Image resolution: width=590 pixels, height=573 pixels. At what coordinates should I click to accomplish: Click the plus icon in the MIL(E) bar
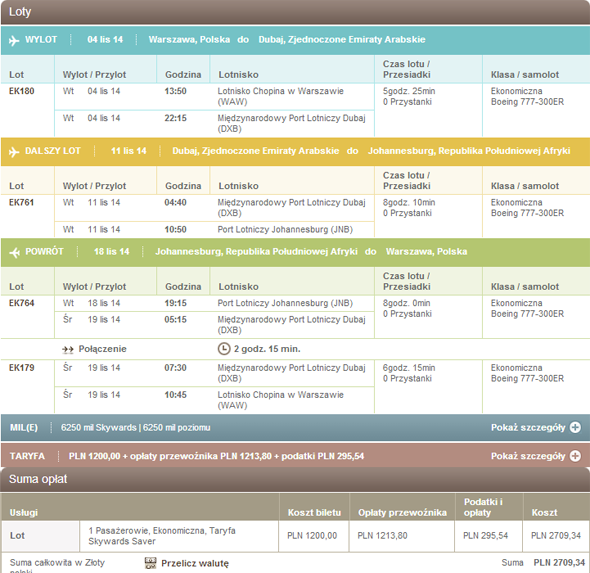[x=575, y=427]
